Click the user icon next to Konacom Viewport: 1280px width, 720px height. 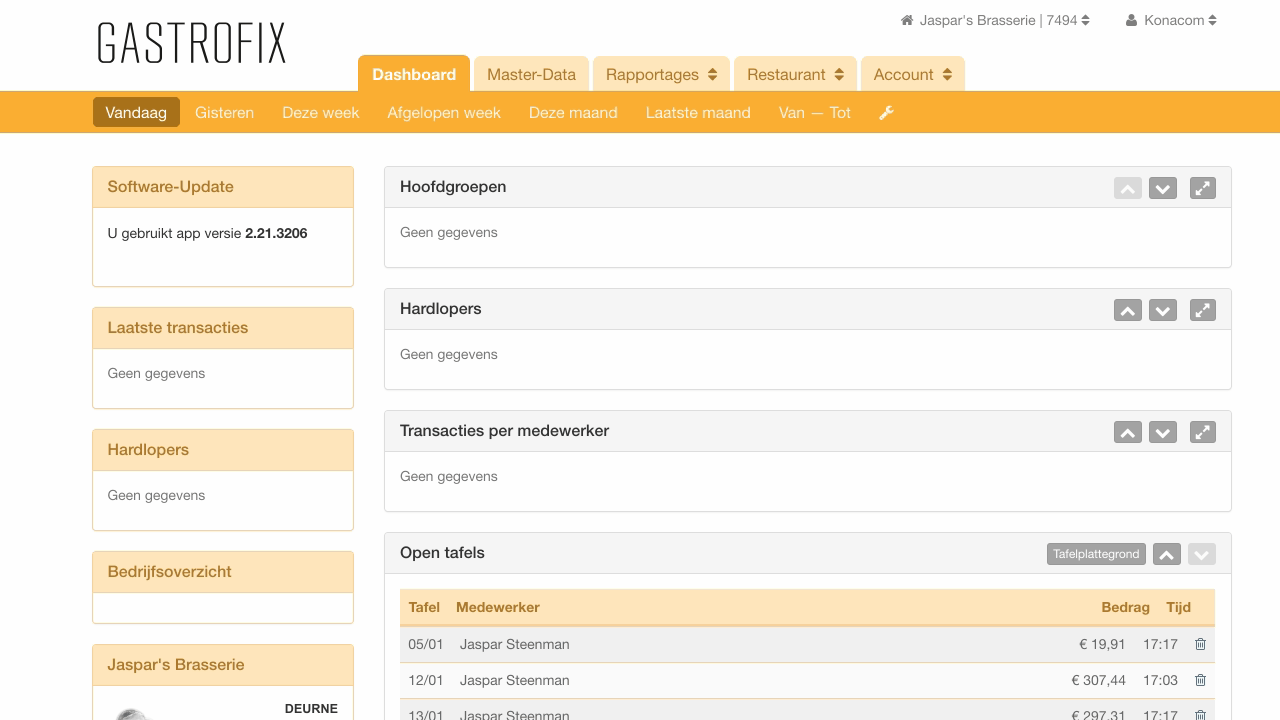(x=1130, y=19)
